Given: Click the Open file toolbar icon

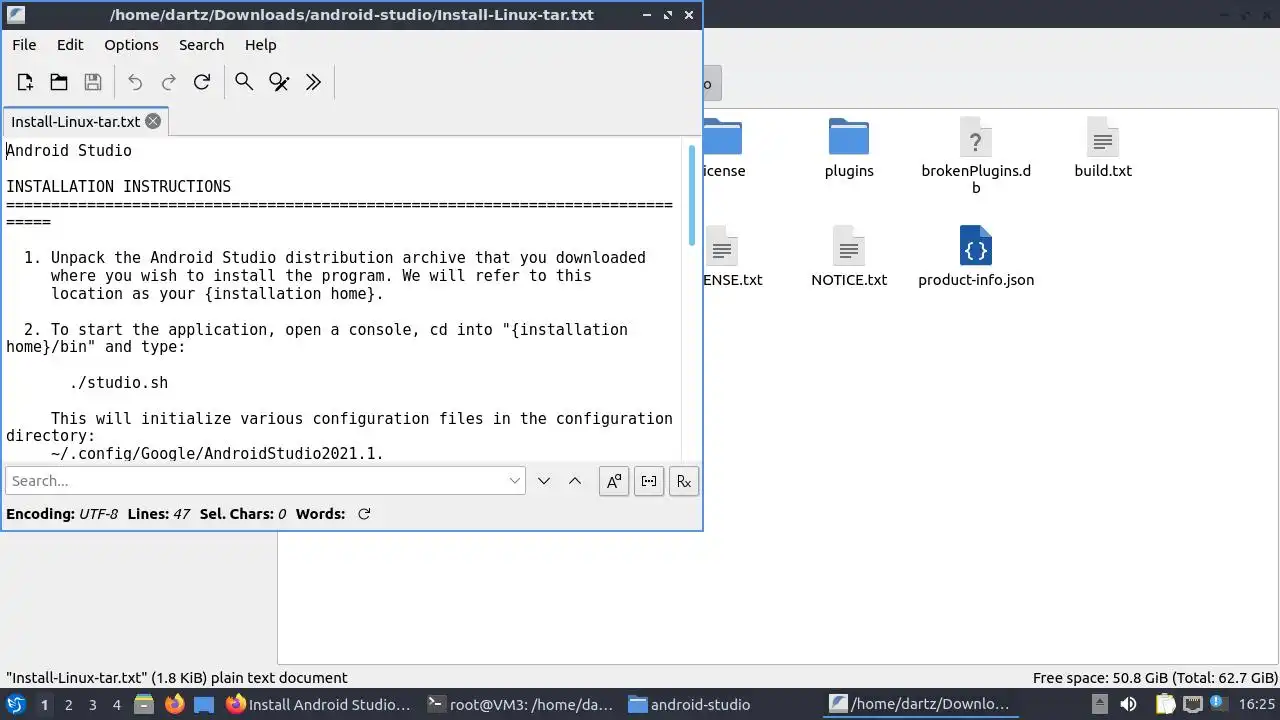Looking at the screenshot, I should [x=59, y=82].
